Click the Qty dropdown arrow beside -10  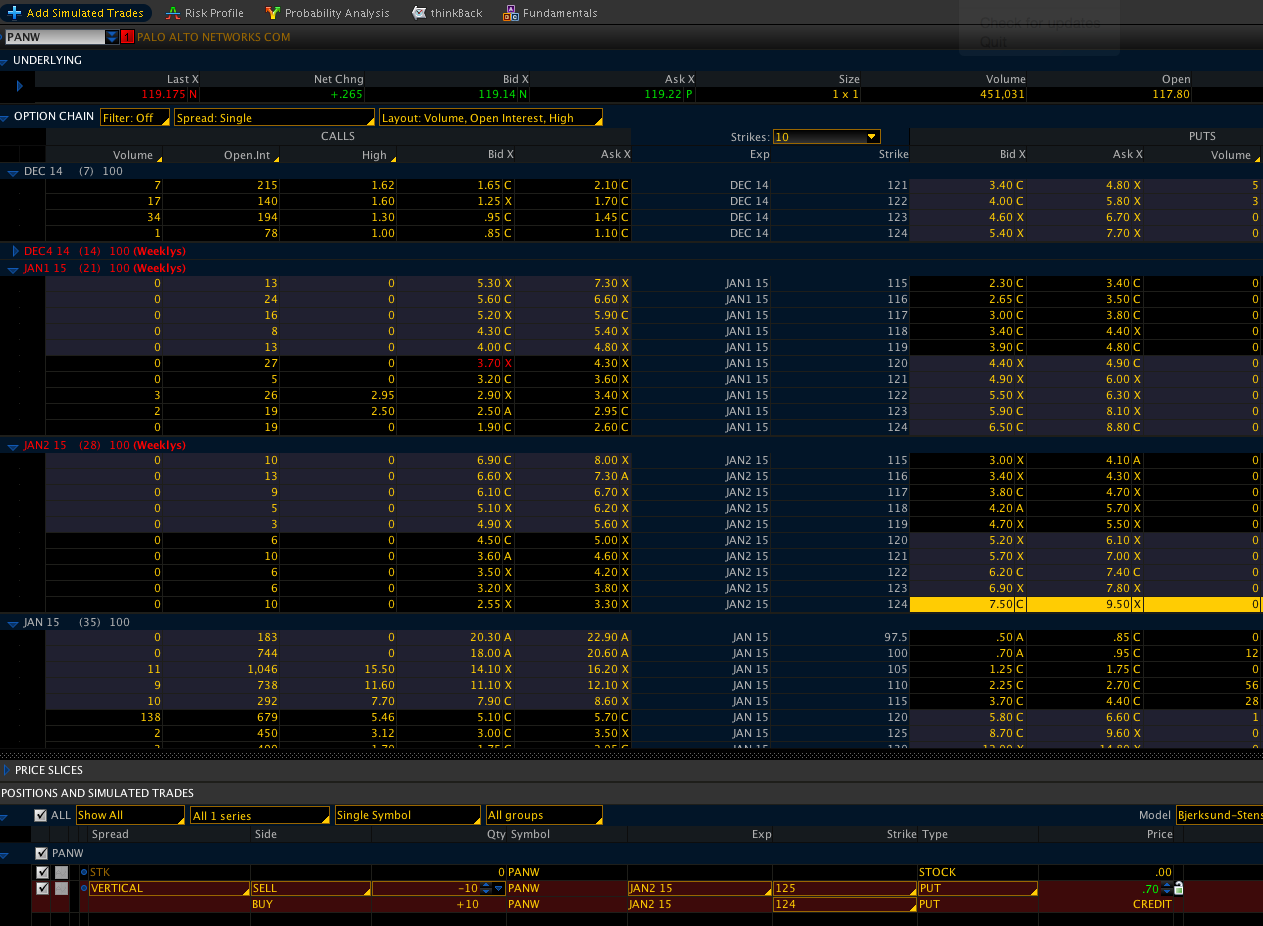pyautogui.click(x=499, y=888)
